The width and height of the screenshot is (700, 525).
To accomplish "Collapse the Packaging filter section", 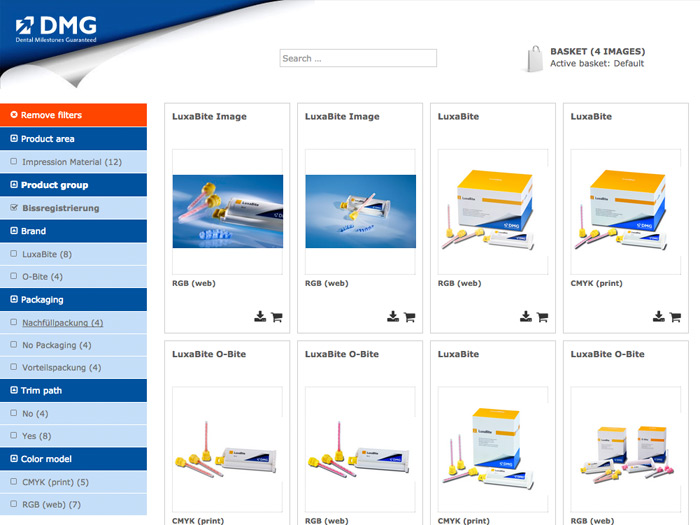I will click(x=14, y=299).
